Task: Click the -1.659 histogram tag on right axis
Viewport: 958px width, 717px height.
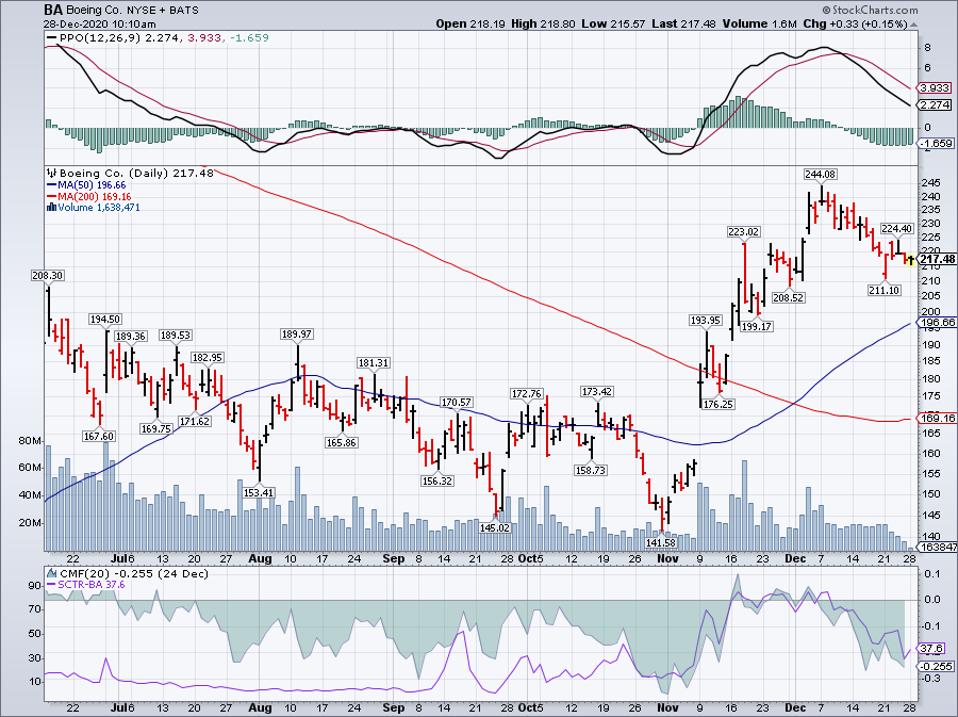Action: click(x=935, y=144)
